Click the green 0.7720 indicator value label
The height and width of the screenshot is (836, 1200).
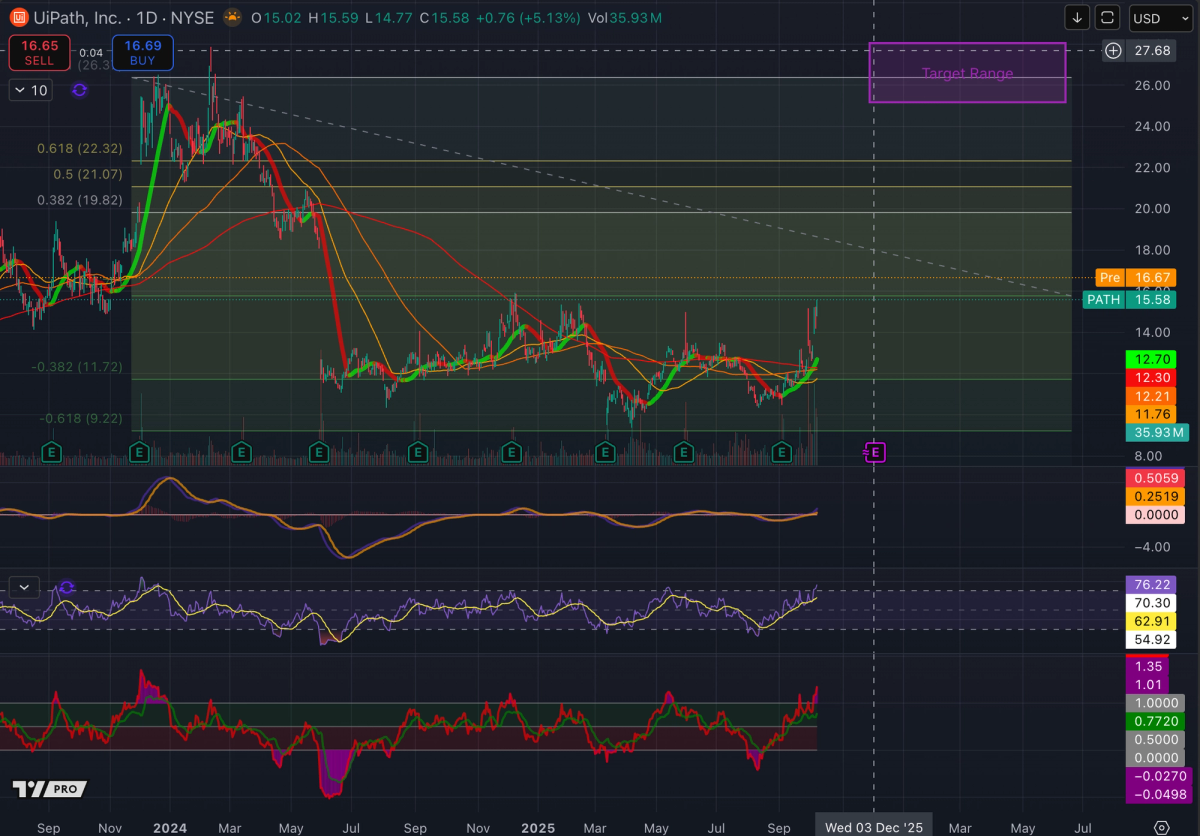click(x=1155, y=721)
